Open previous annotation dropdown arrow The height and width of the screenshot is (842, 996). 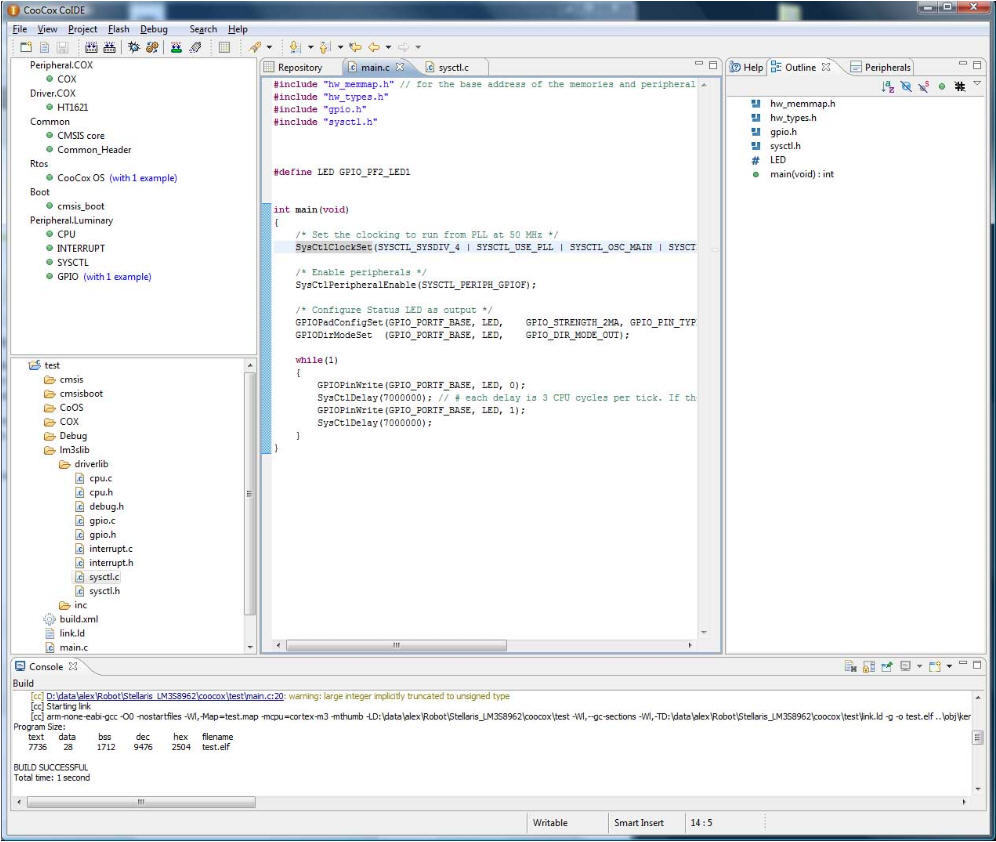340,47
